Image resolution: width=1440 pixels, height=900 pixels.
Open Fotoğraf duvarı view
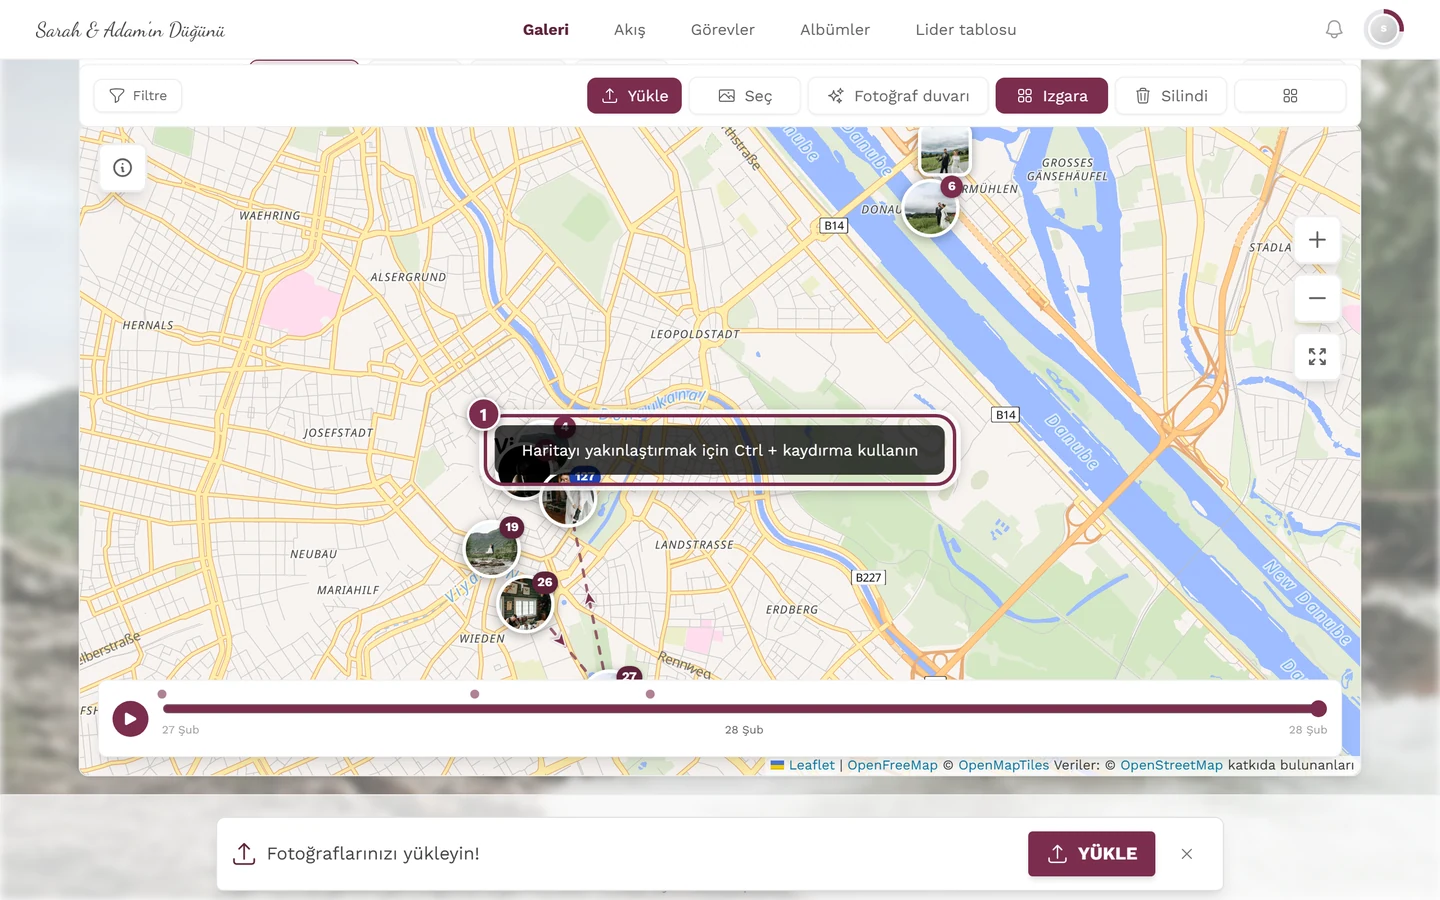pyautogui.click(x=898, y=96)
